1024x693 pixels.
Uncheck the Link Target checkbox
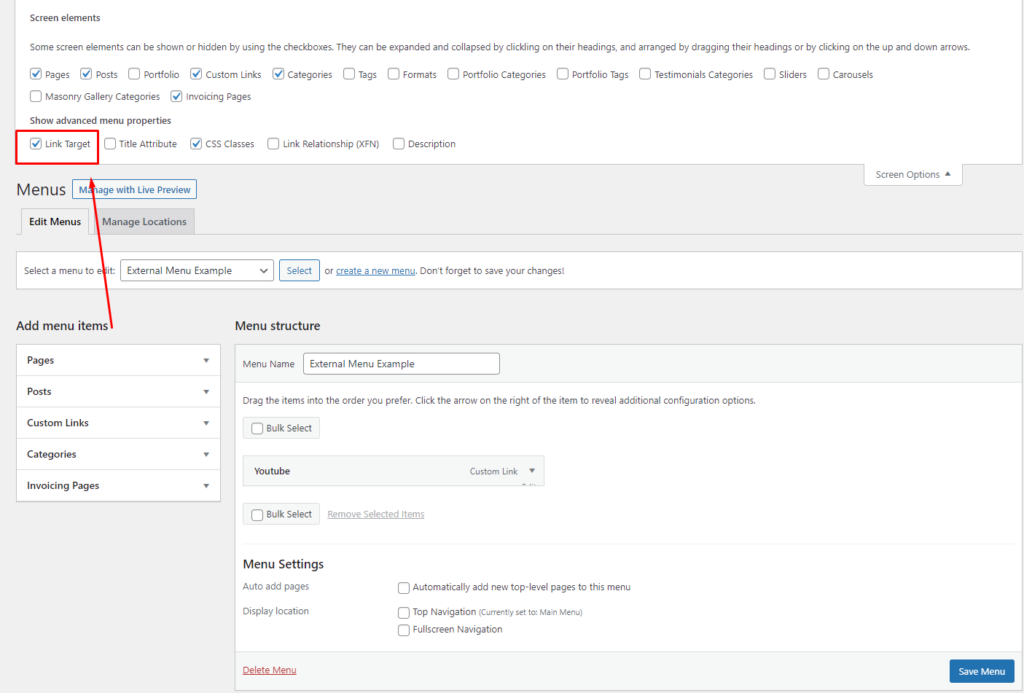(34, 144)
